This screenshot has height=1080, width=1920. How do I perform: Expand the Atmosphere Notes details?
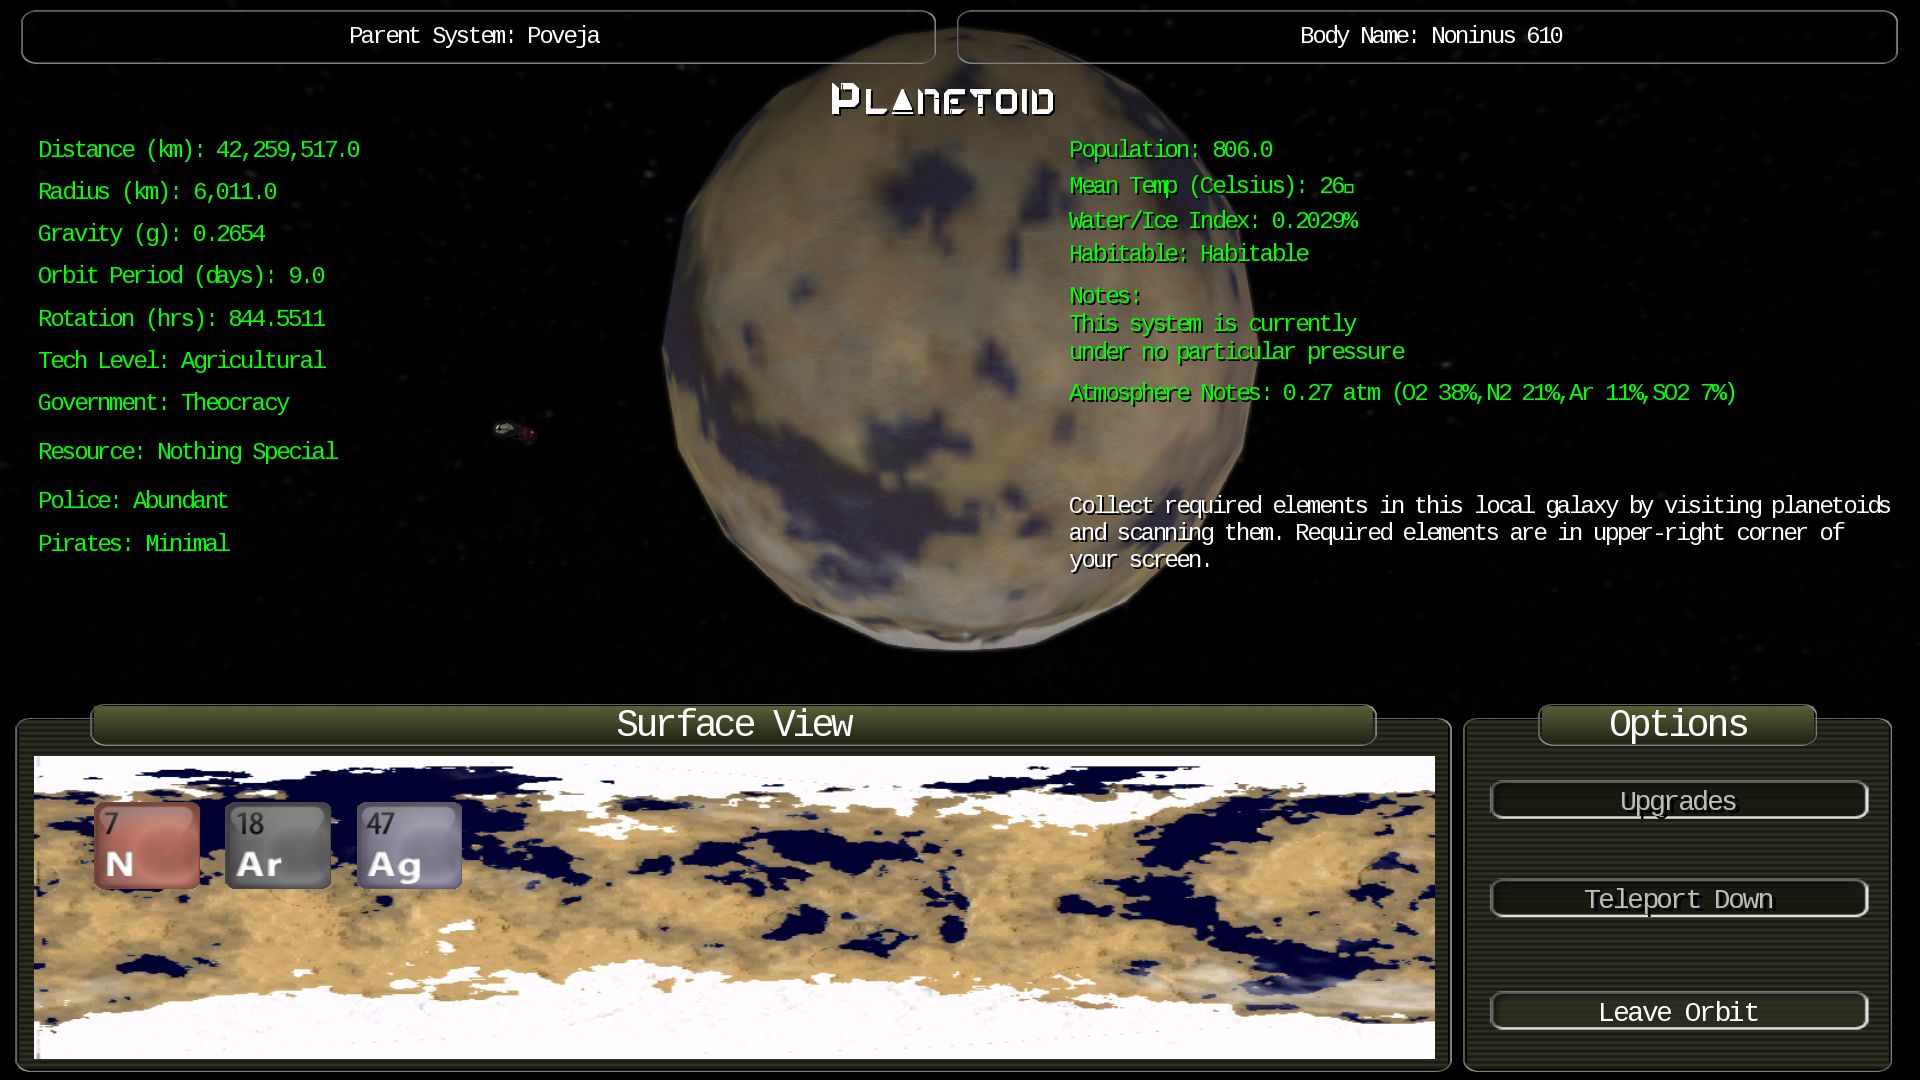coord(1167,393)
